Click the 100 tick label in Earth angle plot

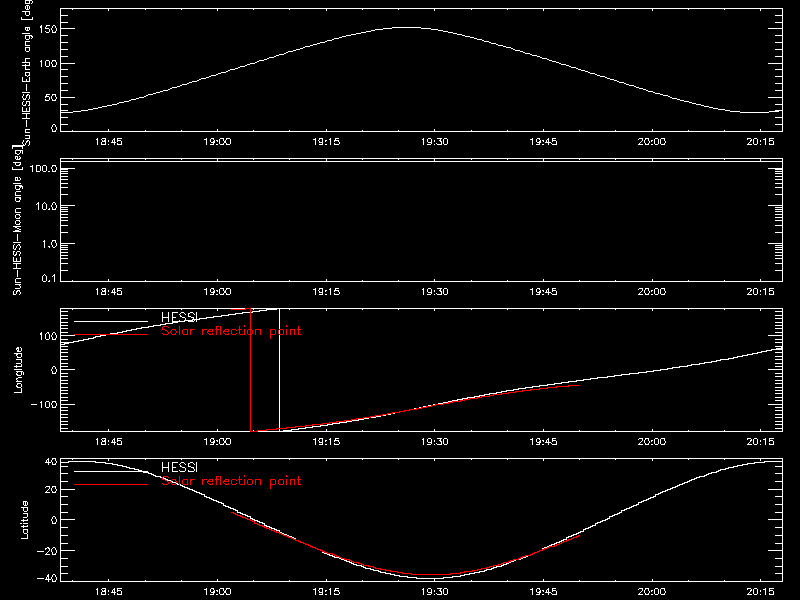pyautogui.click(x=47, y=64)
